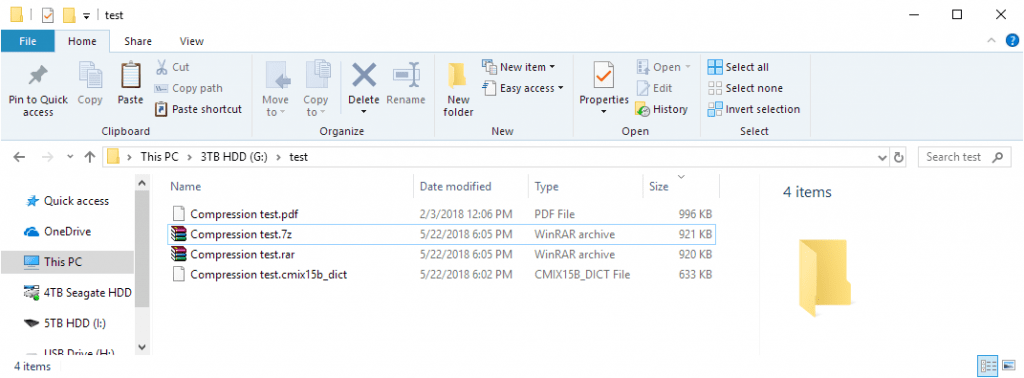The image size is (1024, 378).
Task: Switch to the Home ribbon tab
Action: click(82, 41)
